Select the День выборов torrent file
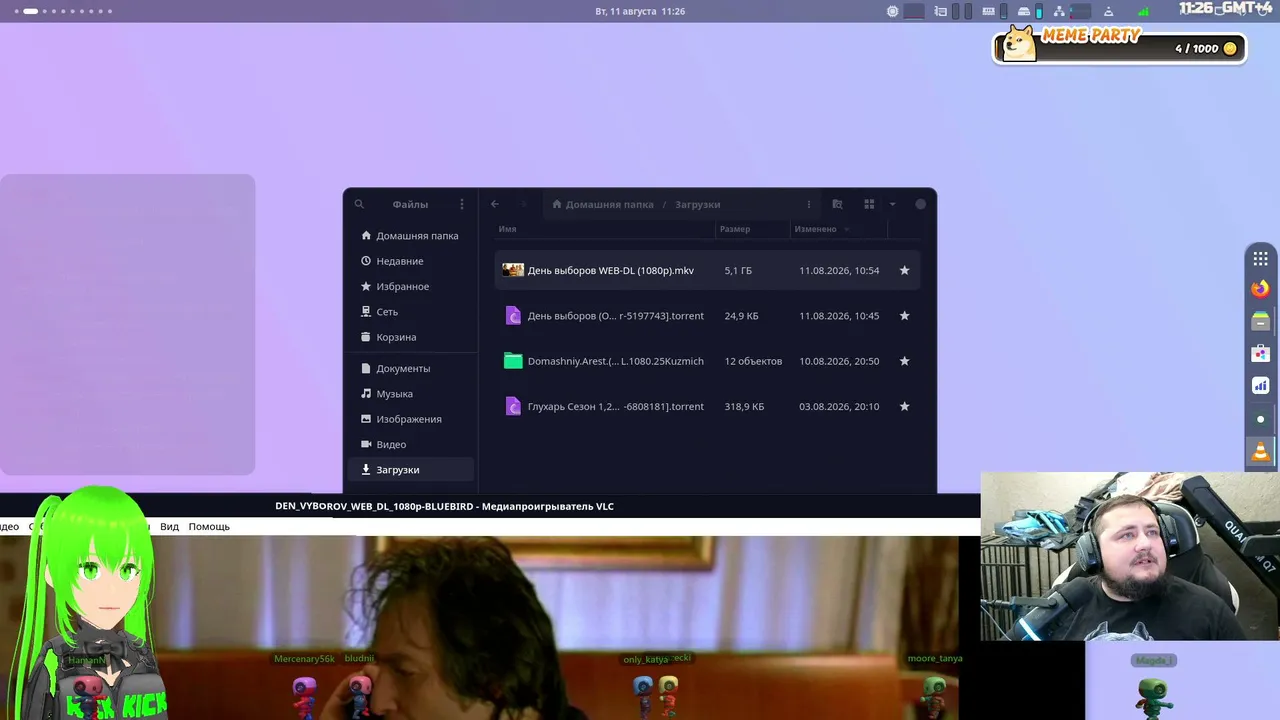This screenshot has height=720, width=1280. click(707, 316)
